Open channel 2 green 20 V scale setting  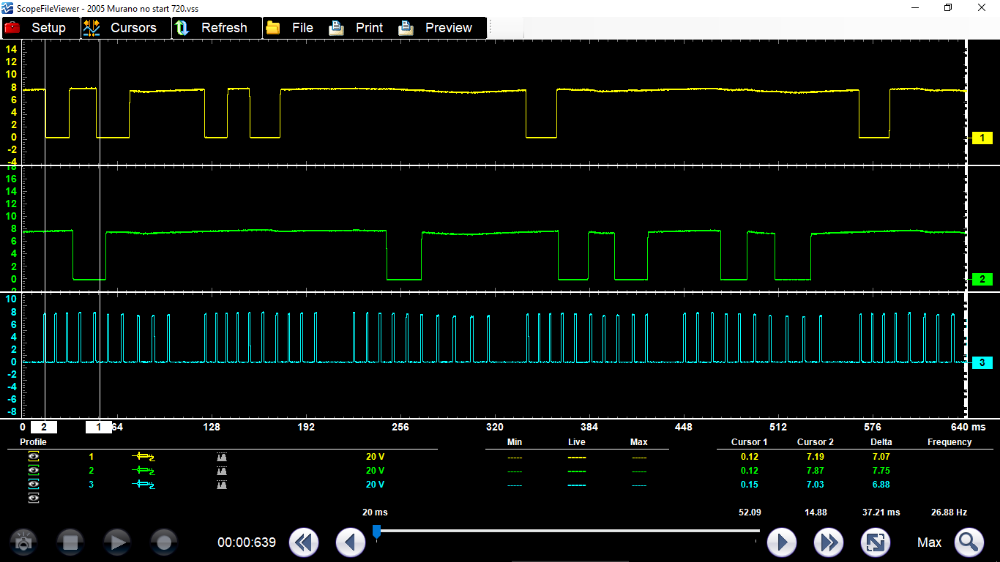(x=376, y=470)
